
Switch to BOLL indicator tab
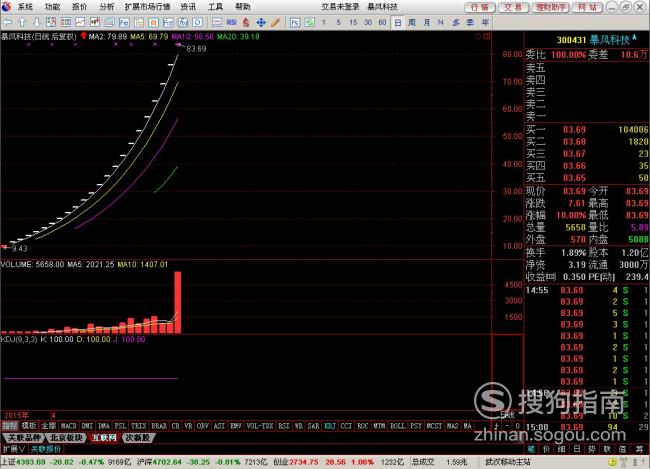point(398,426)
